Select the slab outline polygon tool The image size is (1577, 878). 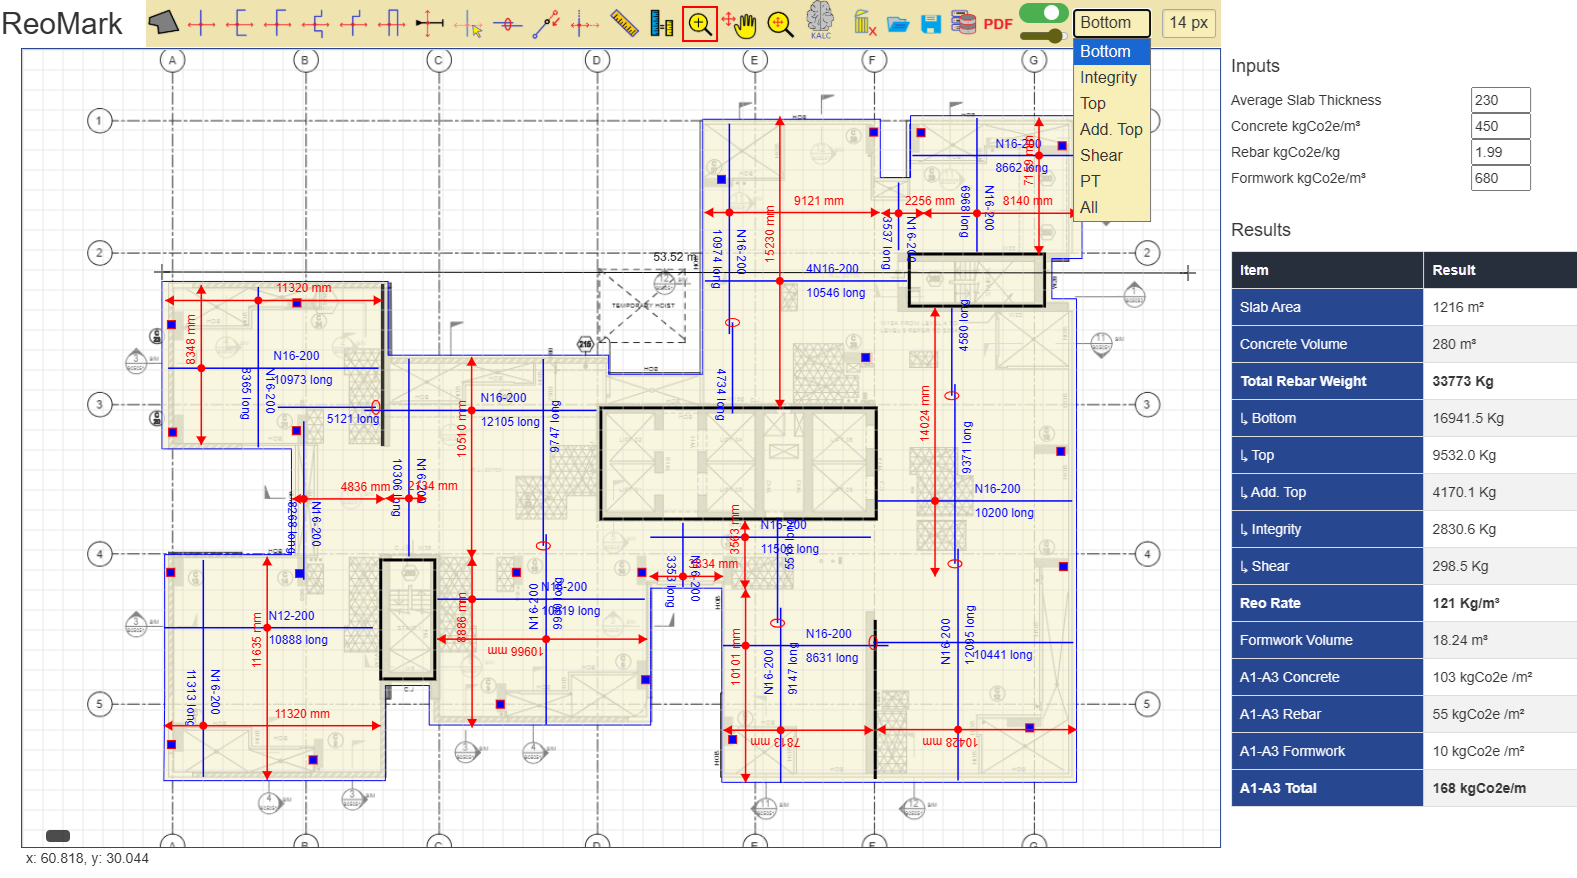[x=164, y=22]
